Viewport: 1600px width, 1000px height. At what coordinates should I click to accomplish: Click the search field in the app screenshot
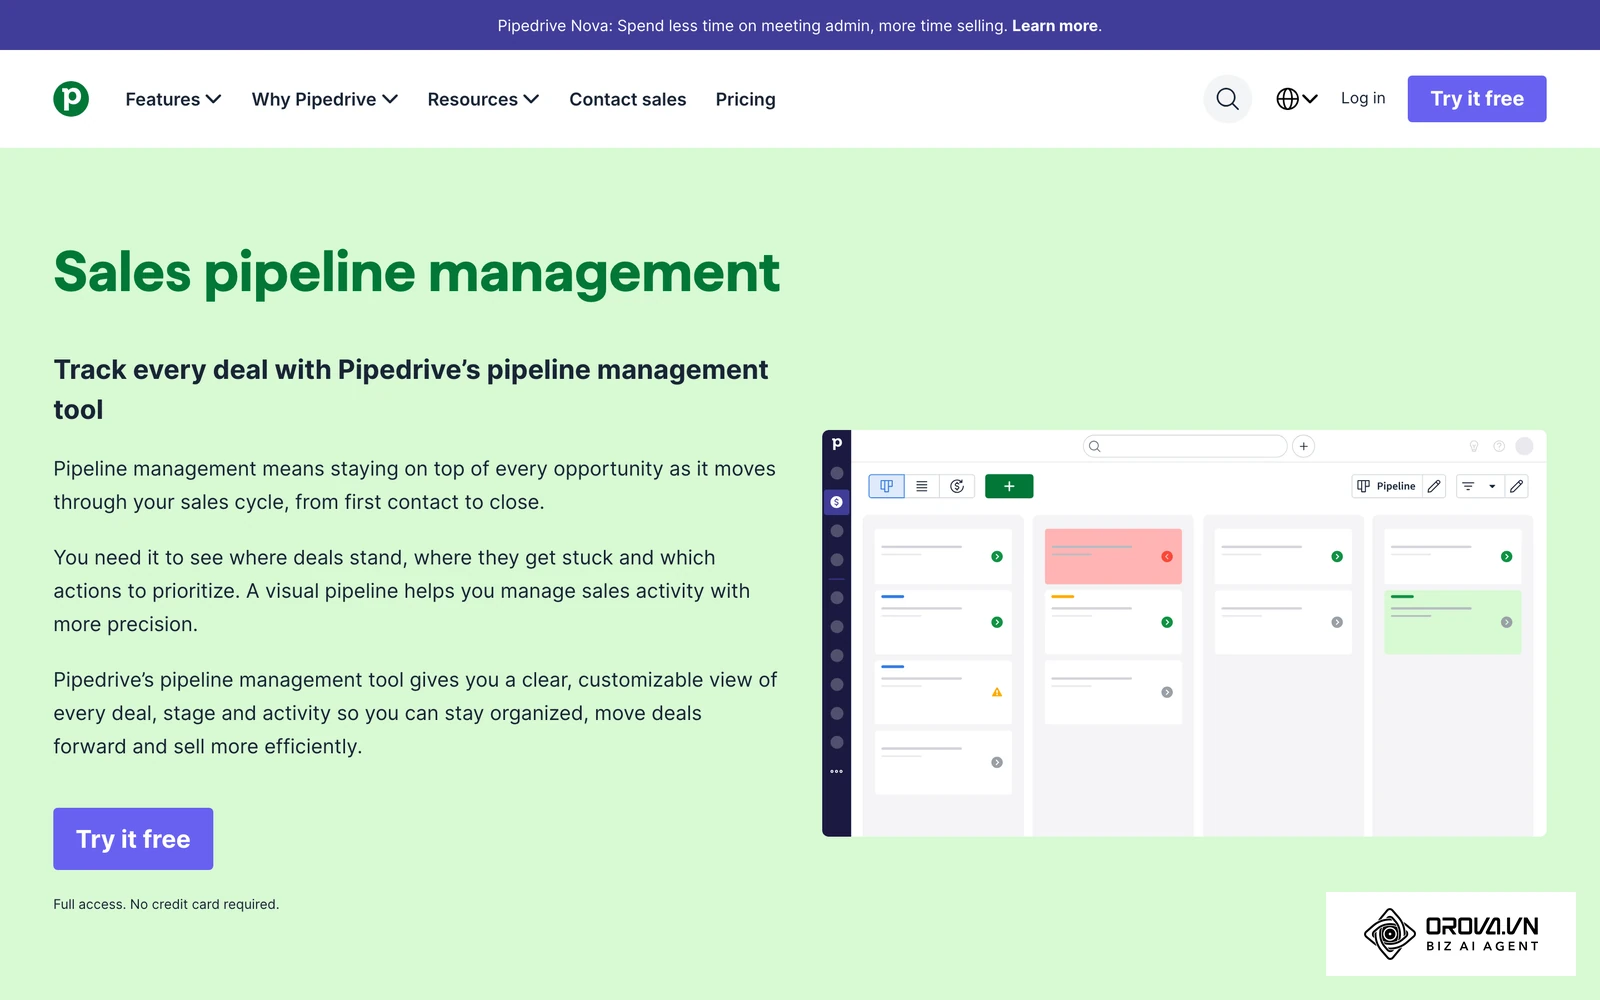1185,446
